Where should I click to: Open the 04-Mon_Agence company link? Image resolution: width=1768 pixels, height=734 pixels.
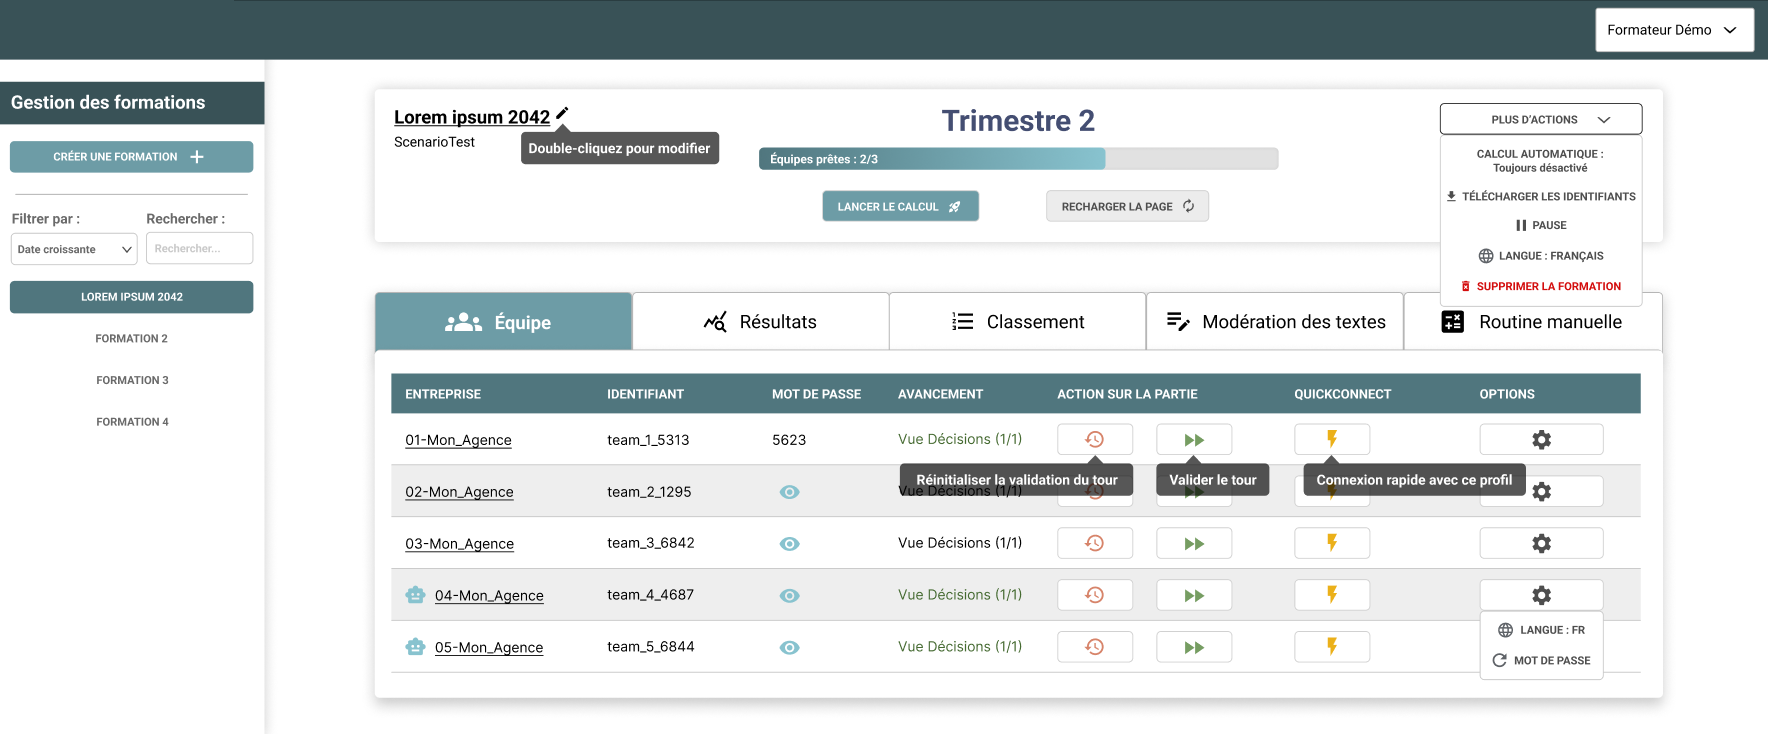489,596
